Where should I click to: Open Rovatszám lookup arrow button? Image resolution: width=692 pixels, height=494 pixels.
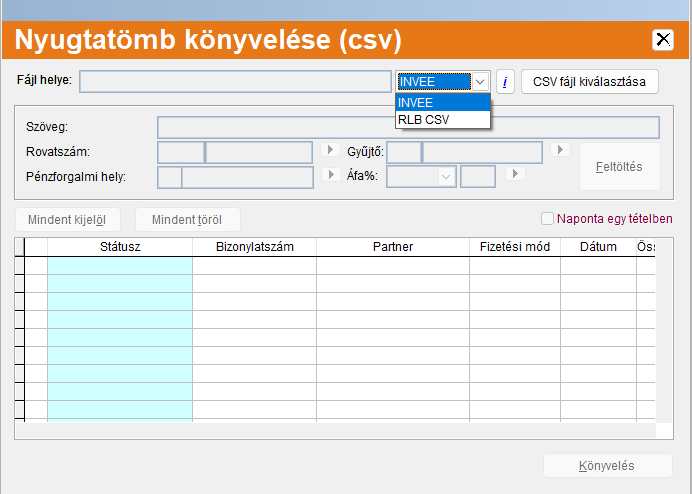click(x=330, y=150)
